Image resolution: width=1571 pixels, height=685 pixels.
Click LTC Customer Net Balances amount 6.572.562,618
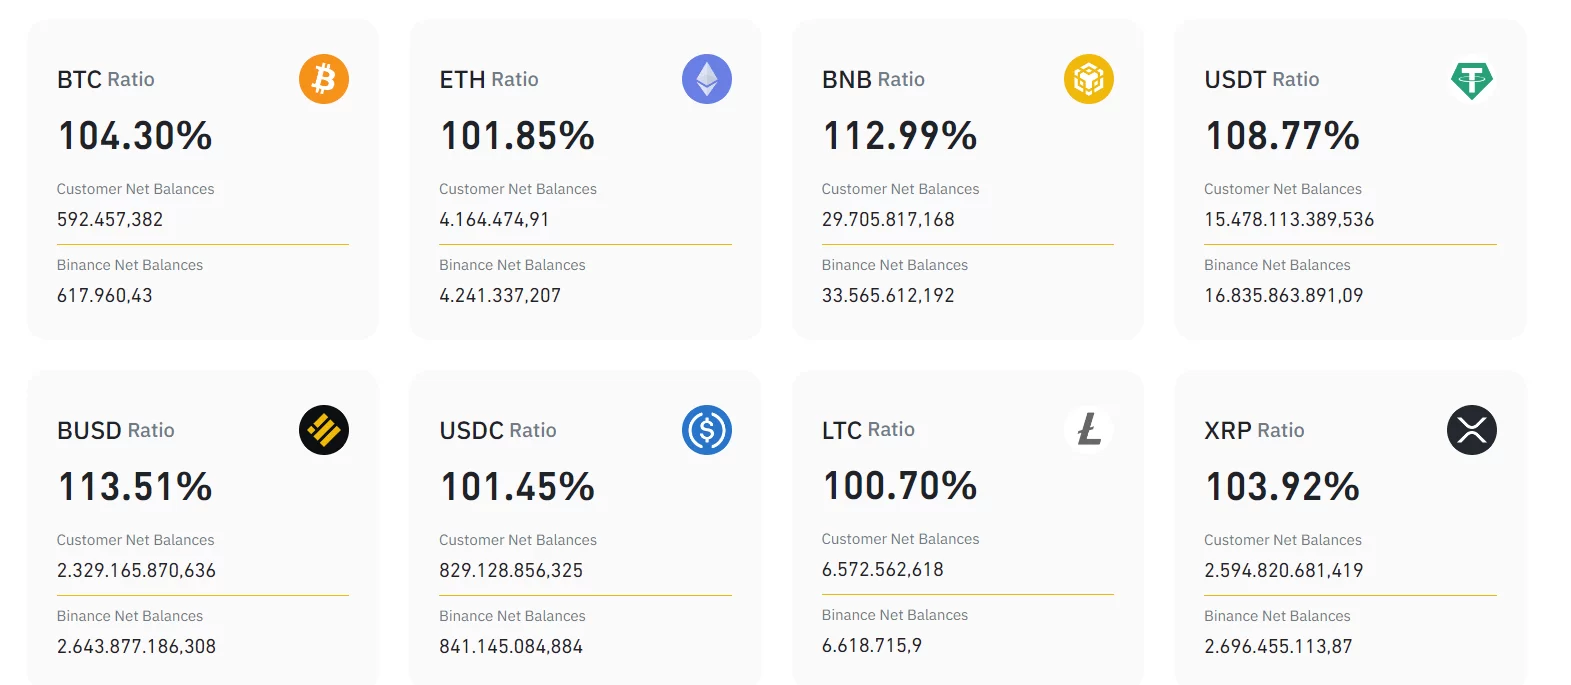[x=883, y=569]
